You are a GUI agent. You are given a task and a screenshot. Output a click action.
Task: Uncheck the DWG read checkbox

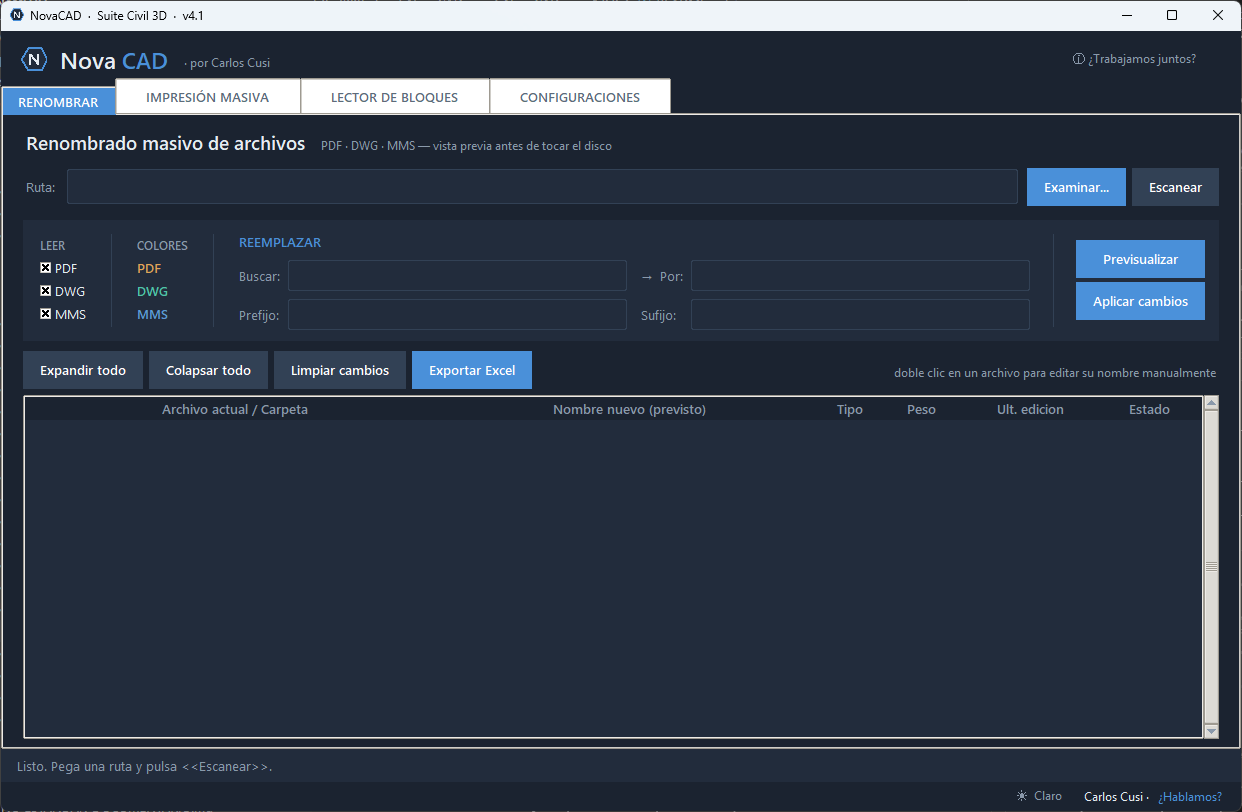pyautogui.click(x=45, y=291)
